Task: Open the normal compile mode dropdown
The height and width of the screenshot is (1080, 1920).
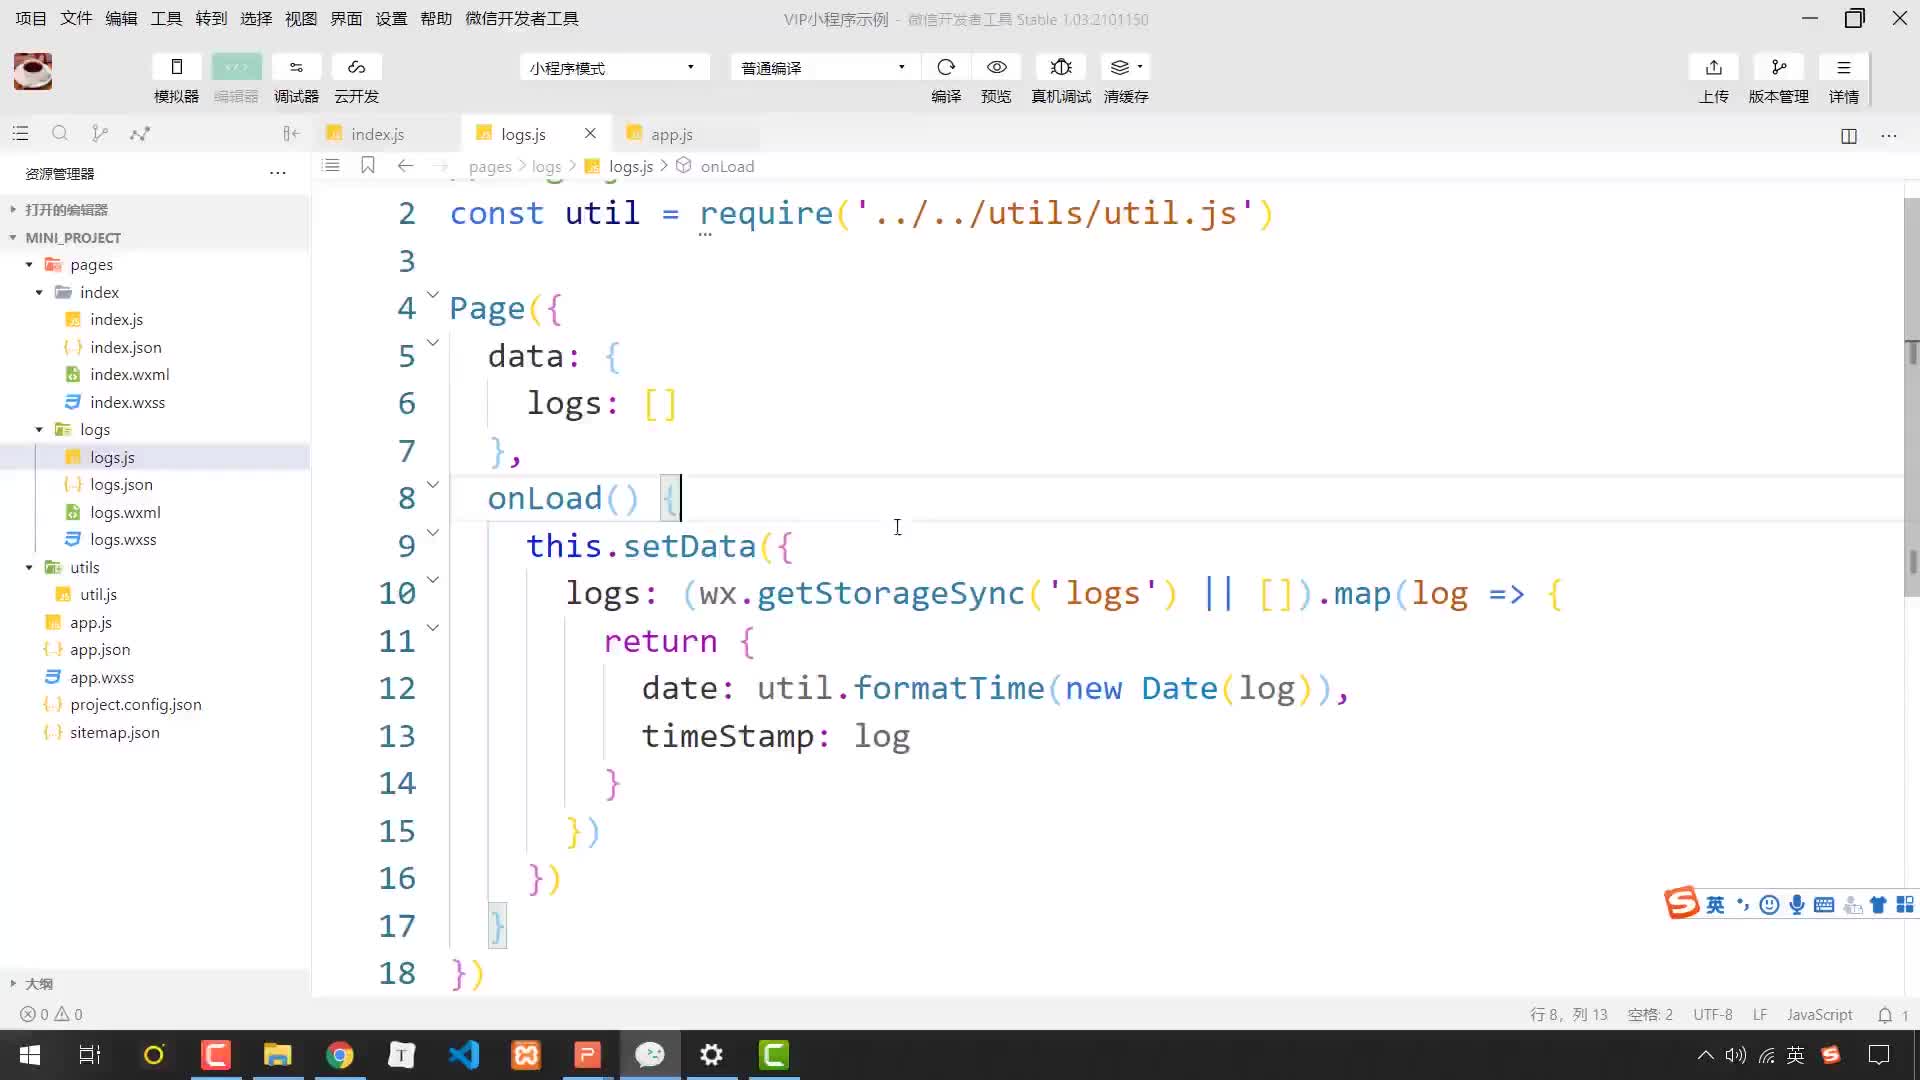Action: click(x=824, y=67)
